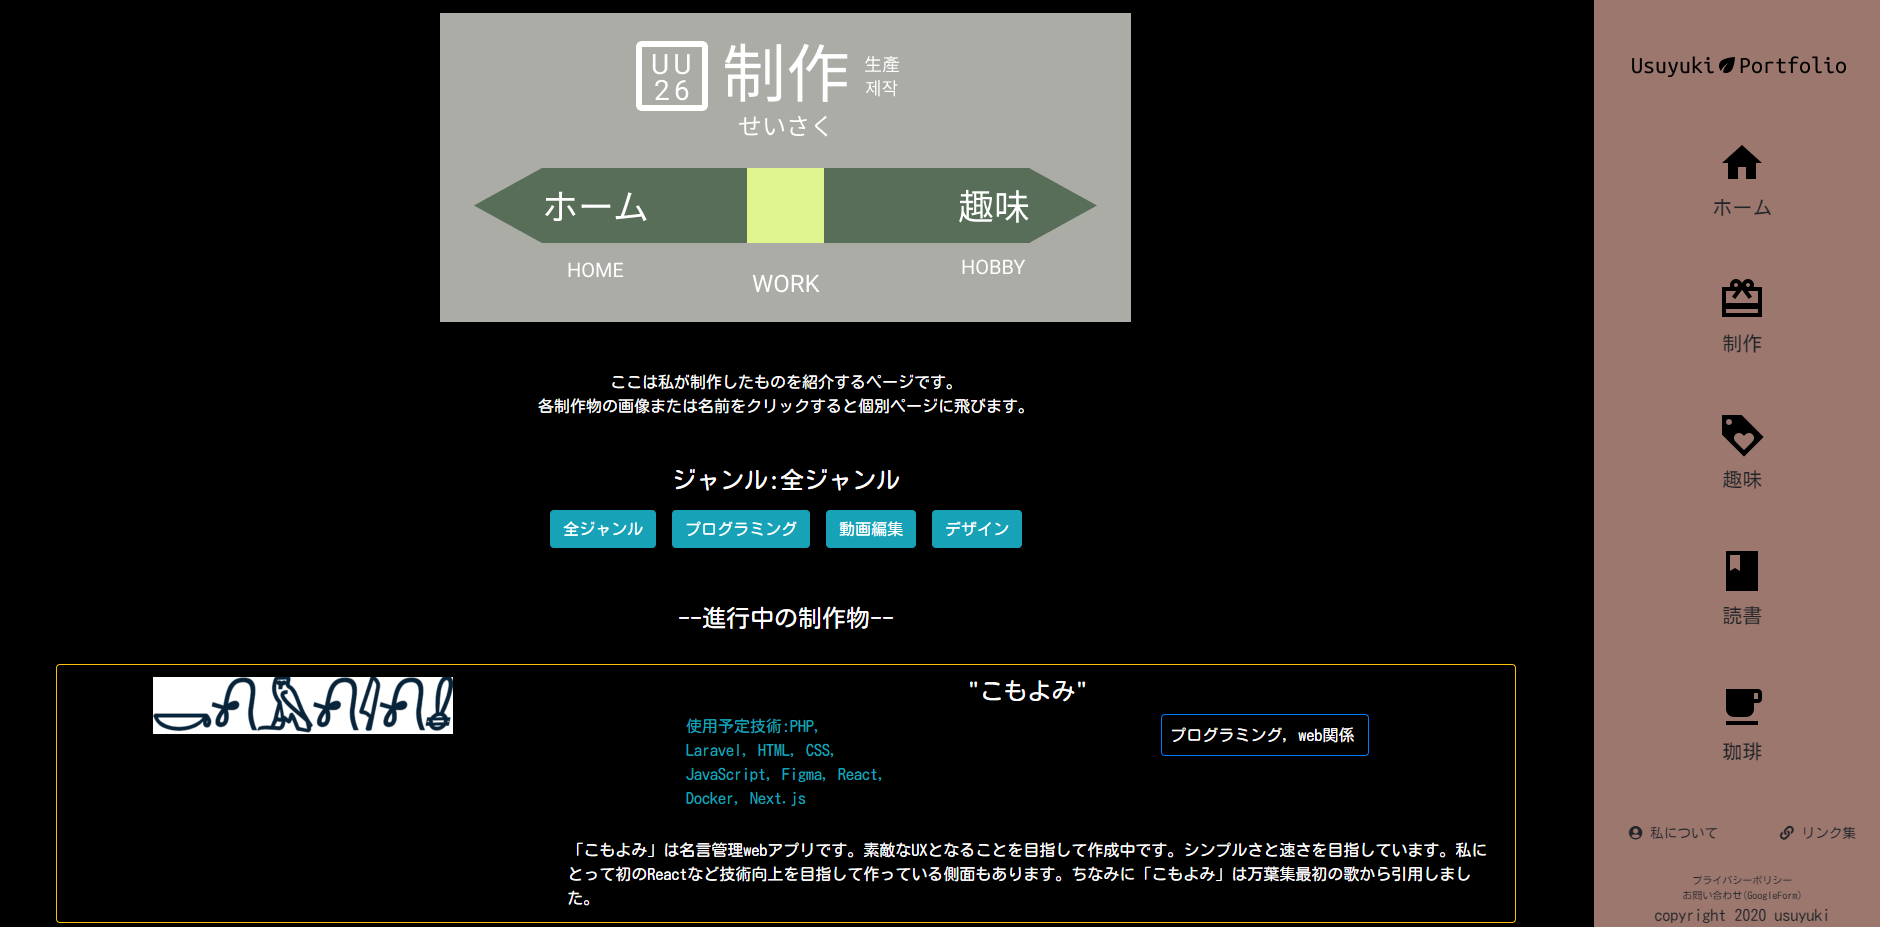Open 珈琲 via the coffee cup icon
This screenshot has width=1880, height=927.
(1741, 706)
